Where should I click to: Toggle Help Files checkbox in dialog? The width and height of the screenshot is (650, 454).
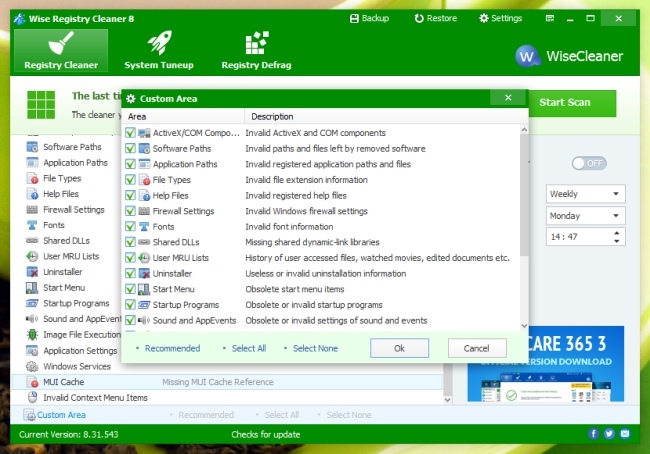click(130, 195)
